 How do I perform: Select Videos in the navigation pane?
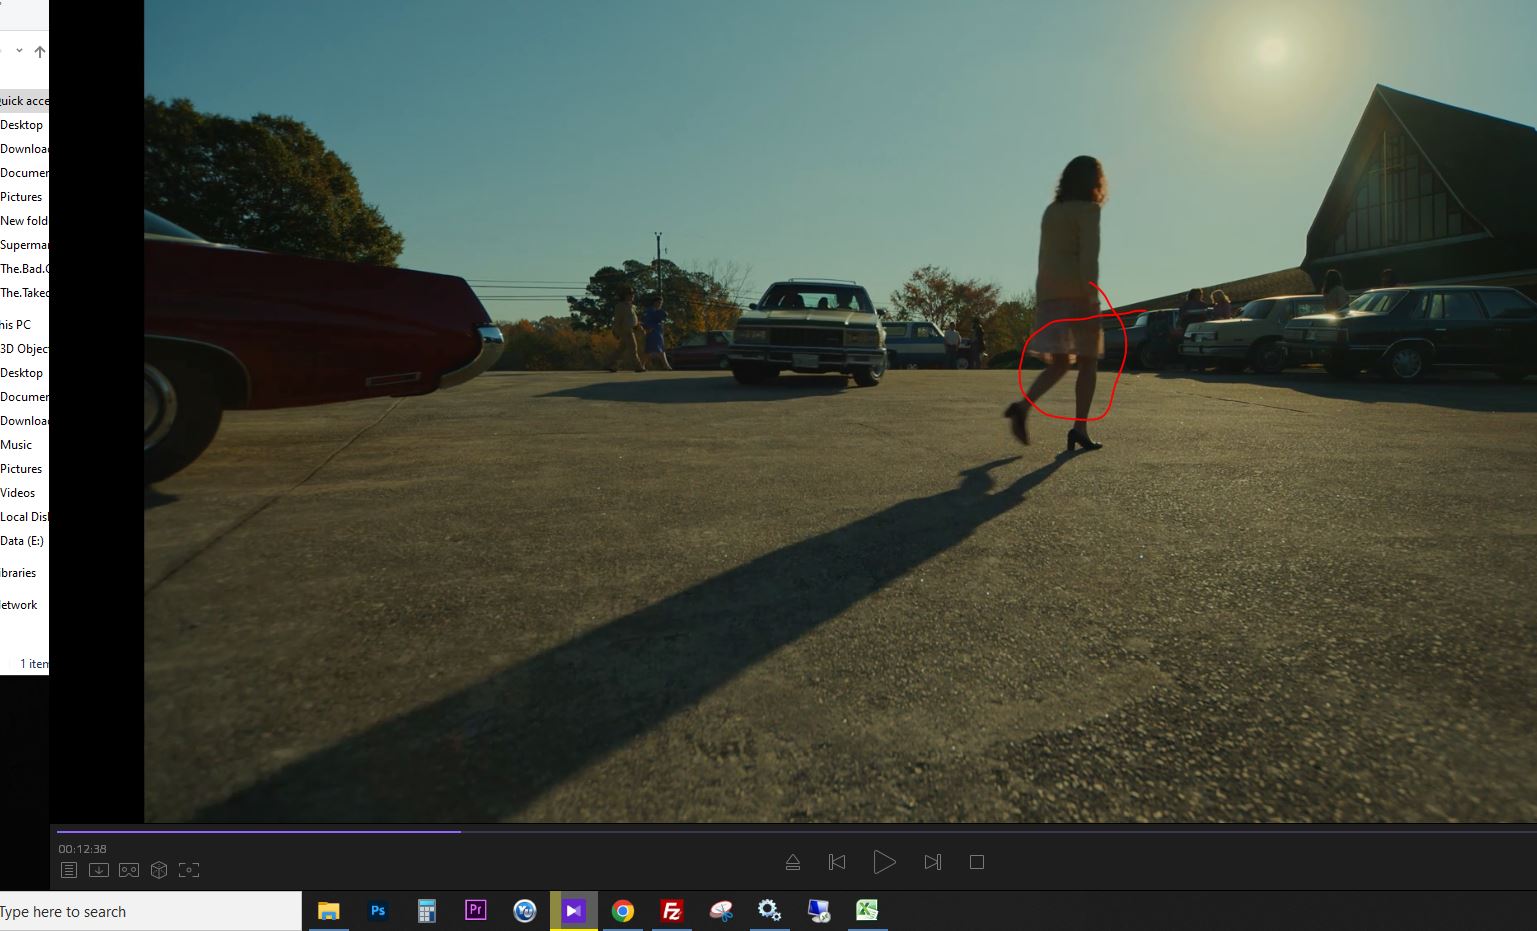18,493
